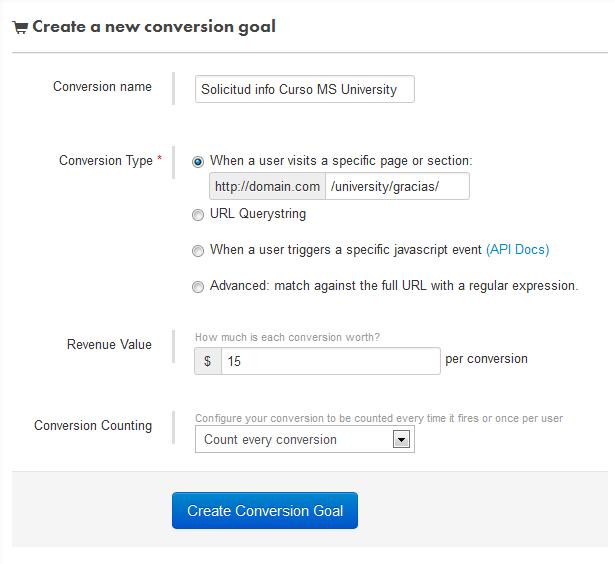615x564 pixels.
Task: Select Advanced regular expression radio option
Action: click(198, 287)
